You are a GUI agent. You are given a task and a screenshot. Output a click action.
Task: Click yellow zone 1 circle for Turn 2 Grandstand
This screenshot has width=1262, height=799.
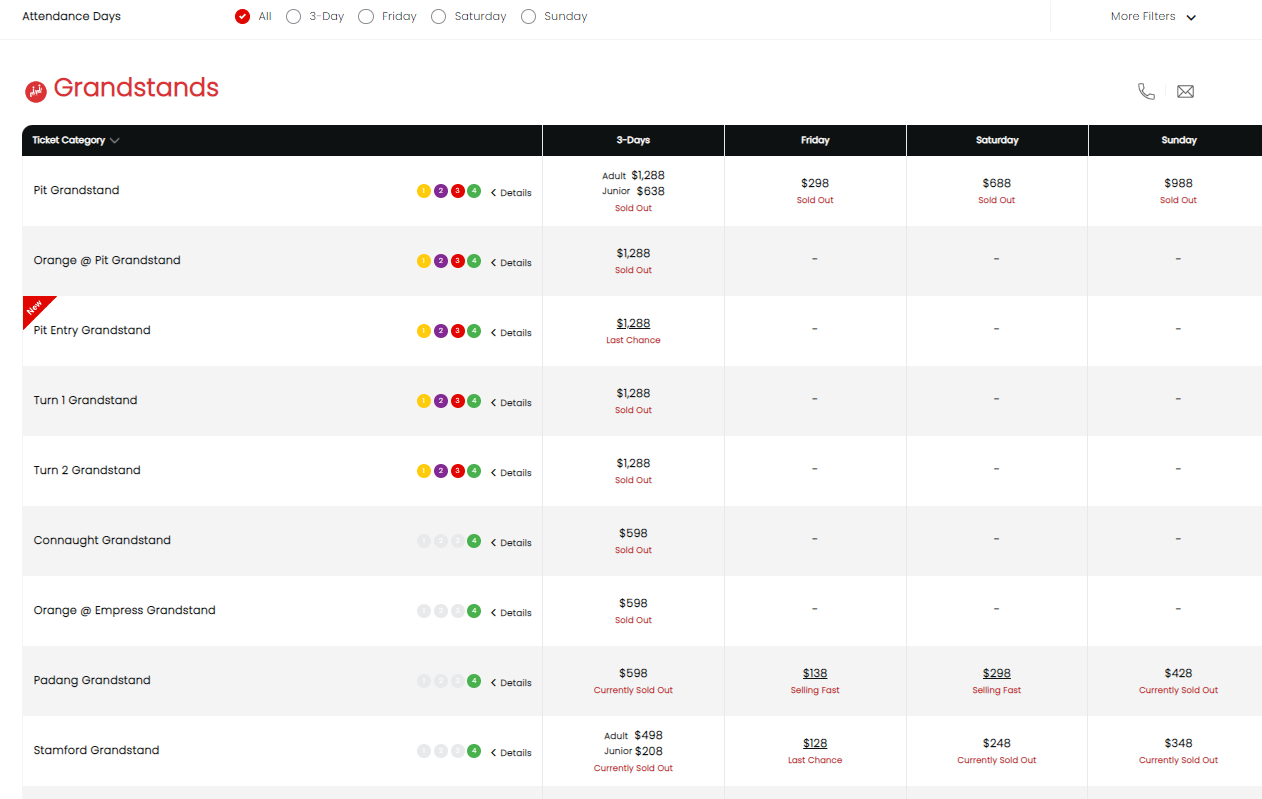424,471
